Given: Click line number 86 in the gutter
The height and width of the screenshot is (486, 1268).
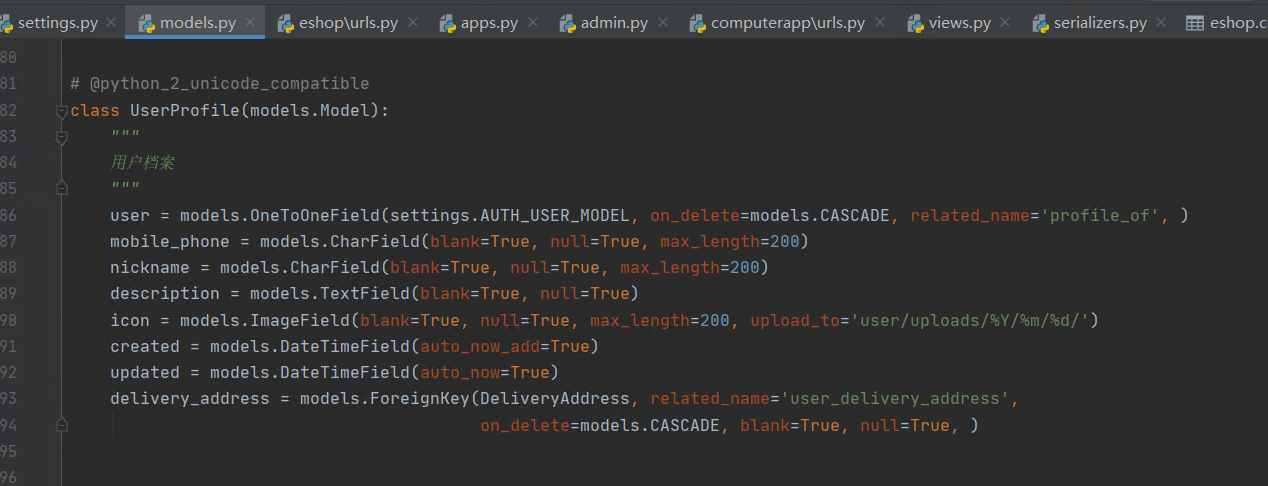Looking at the screenshot, I should (x=8, y=215).
